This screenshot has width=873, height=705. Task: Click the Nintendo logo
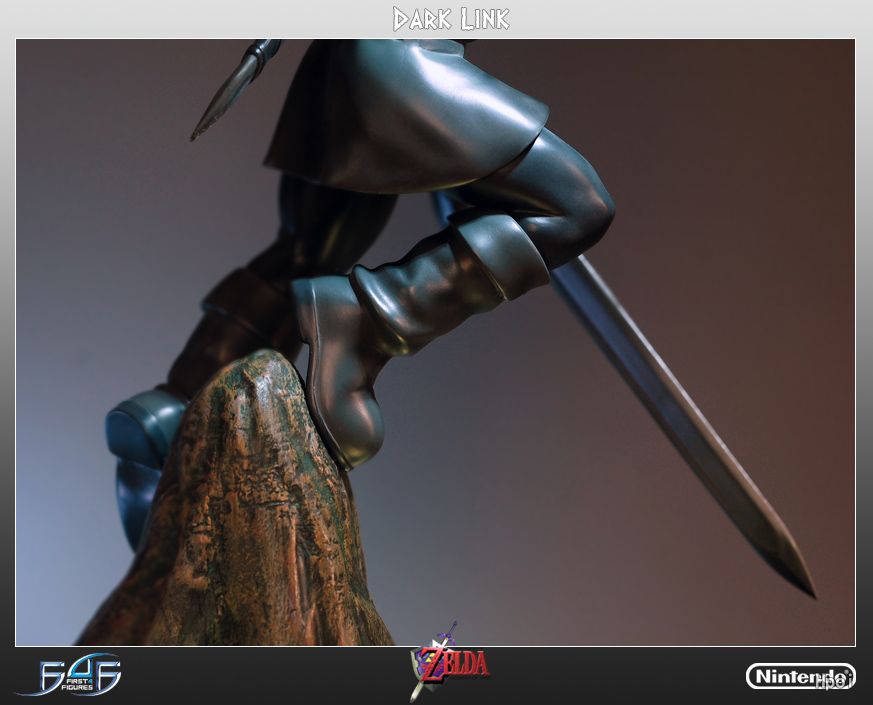[x=799, y=676]
